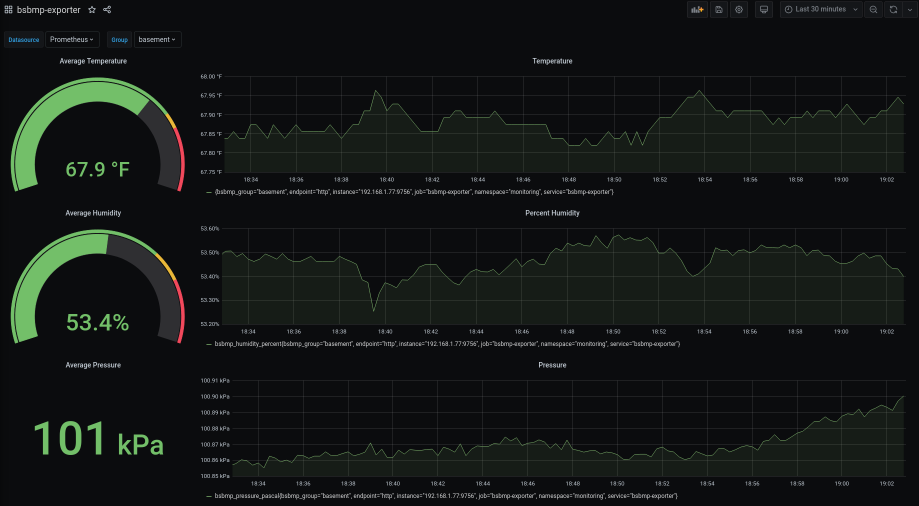Click the 53.4% gauge value
Screen dimensions: 919x506
(97, 322)
